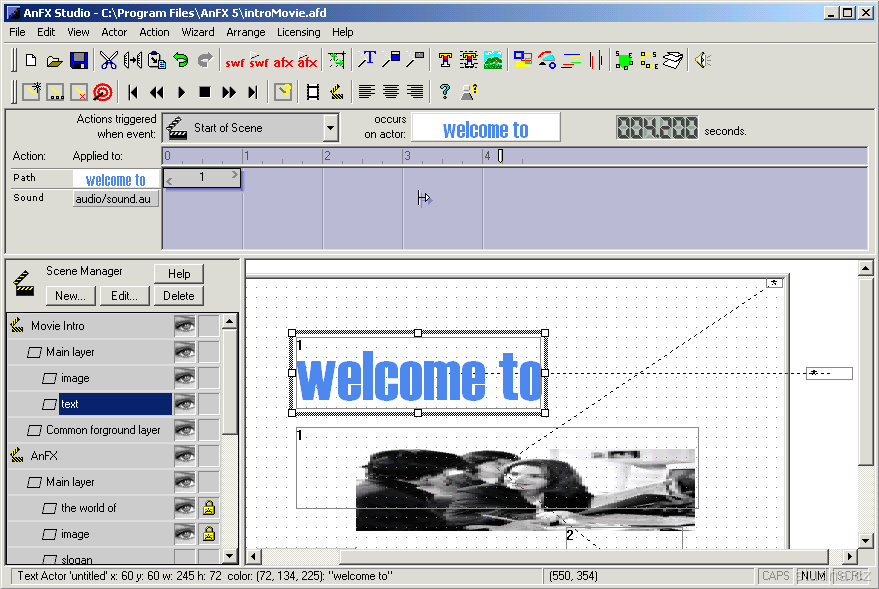Open the Arrange menu

point(246,32)
